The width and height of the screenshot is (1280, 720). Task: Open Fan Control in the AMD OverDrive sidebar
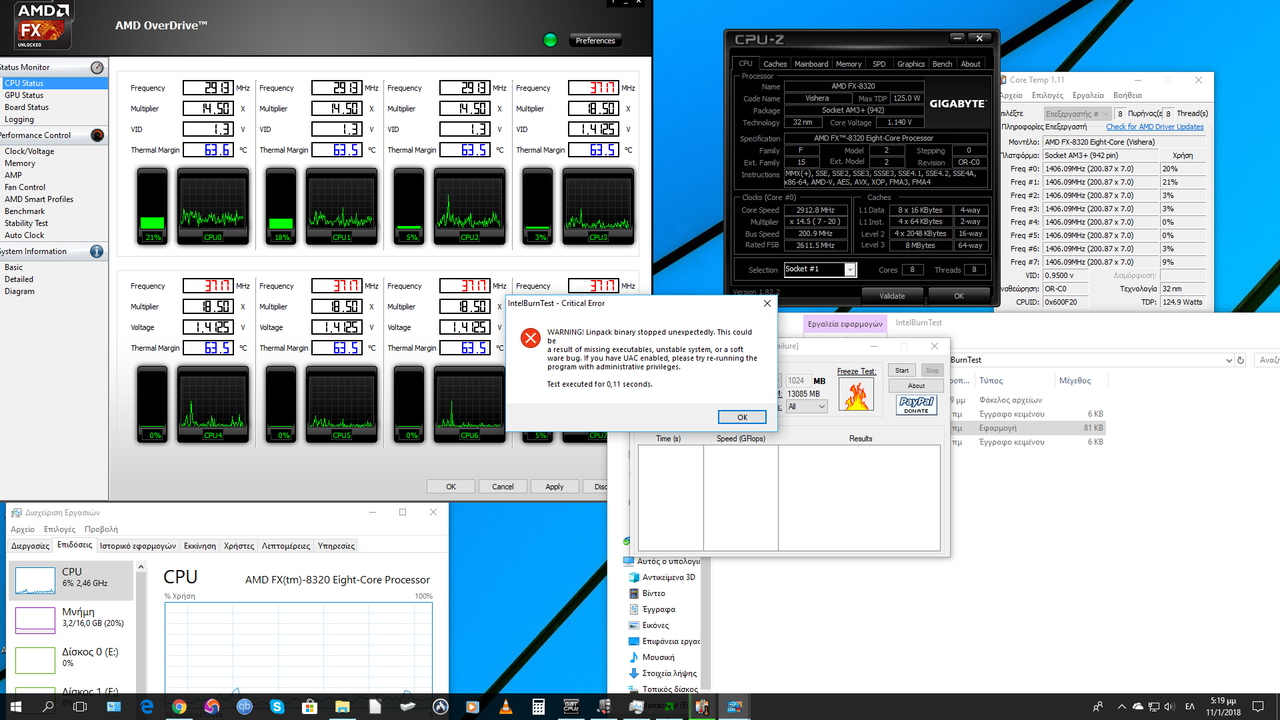[x=25, y=187]
